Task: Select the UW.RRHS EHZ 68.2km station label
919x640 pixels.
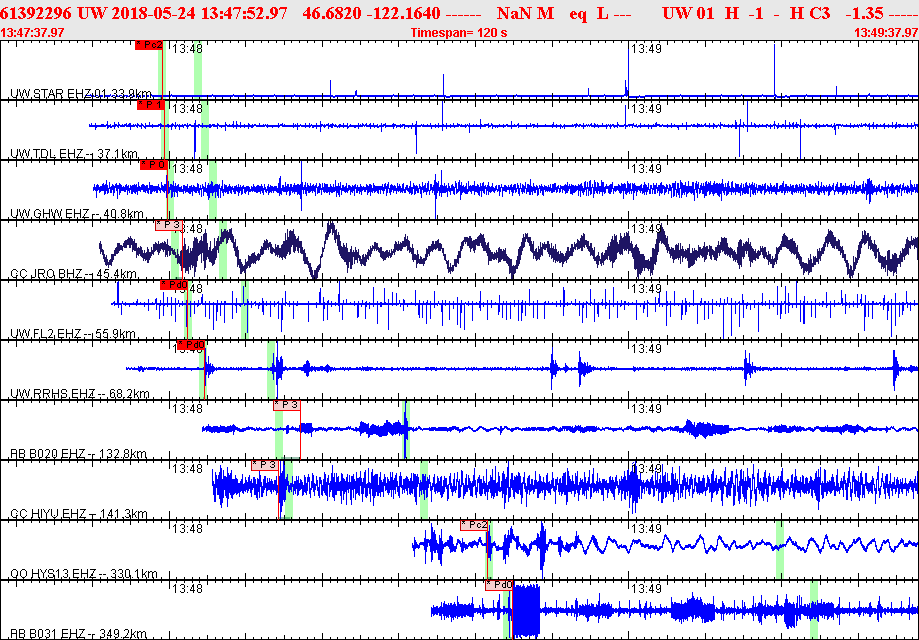Action: [x=76, y=394]
